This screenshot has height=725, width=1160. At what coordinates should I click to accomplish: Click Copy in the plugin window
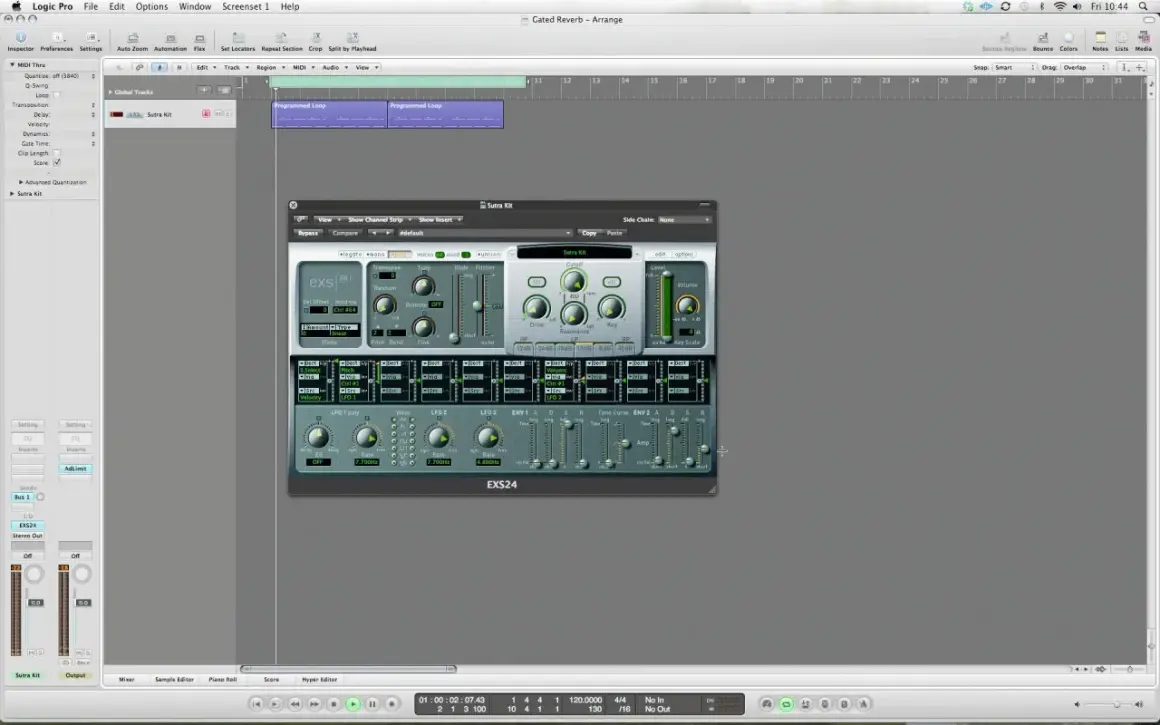[x=589, y=233]
